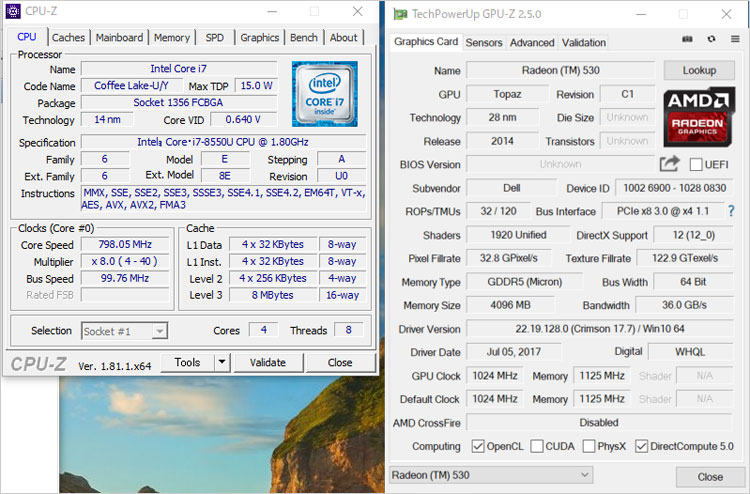Open the About tab in CPU-Z

click(x=343, y=38)
